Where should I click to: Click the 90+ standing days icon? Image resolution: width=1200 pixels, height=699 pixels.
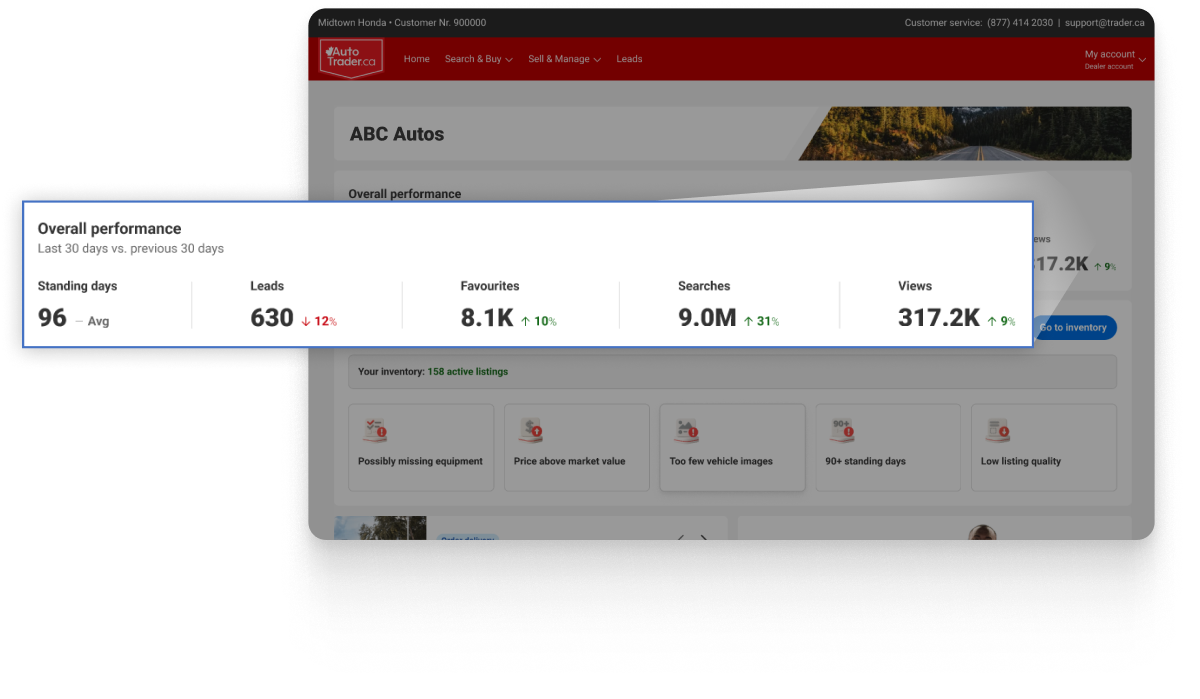842,431
